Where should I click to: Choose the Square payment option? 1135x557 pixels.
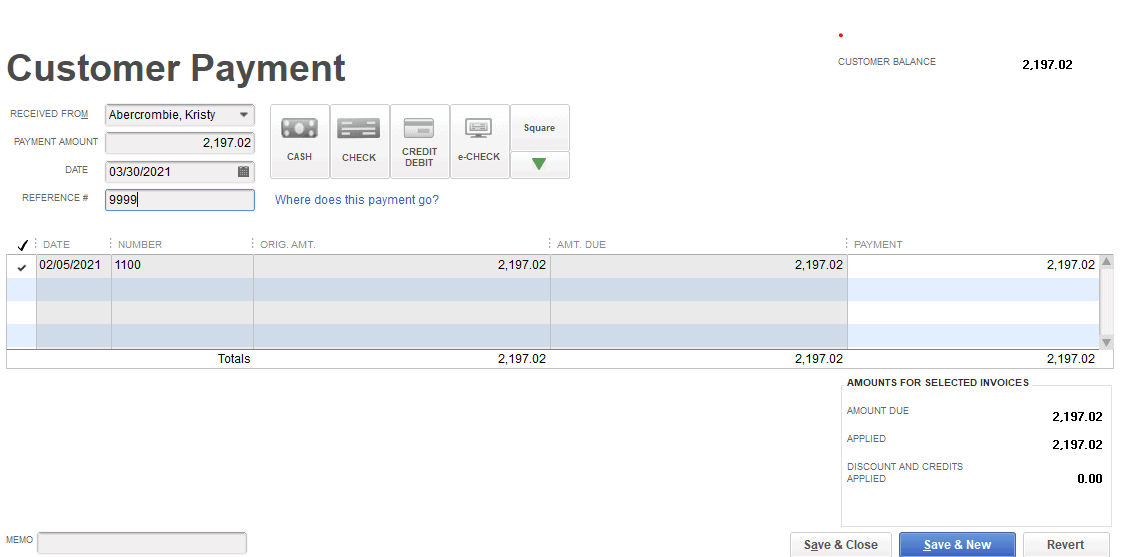coord(539,127)
